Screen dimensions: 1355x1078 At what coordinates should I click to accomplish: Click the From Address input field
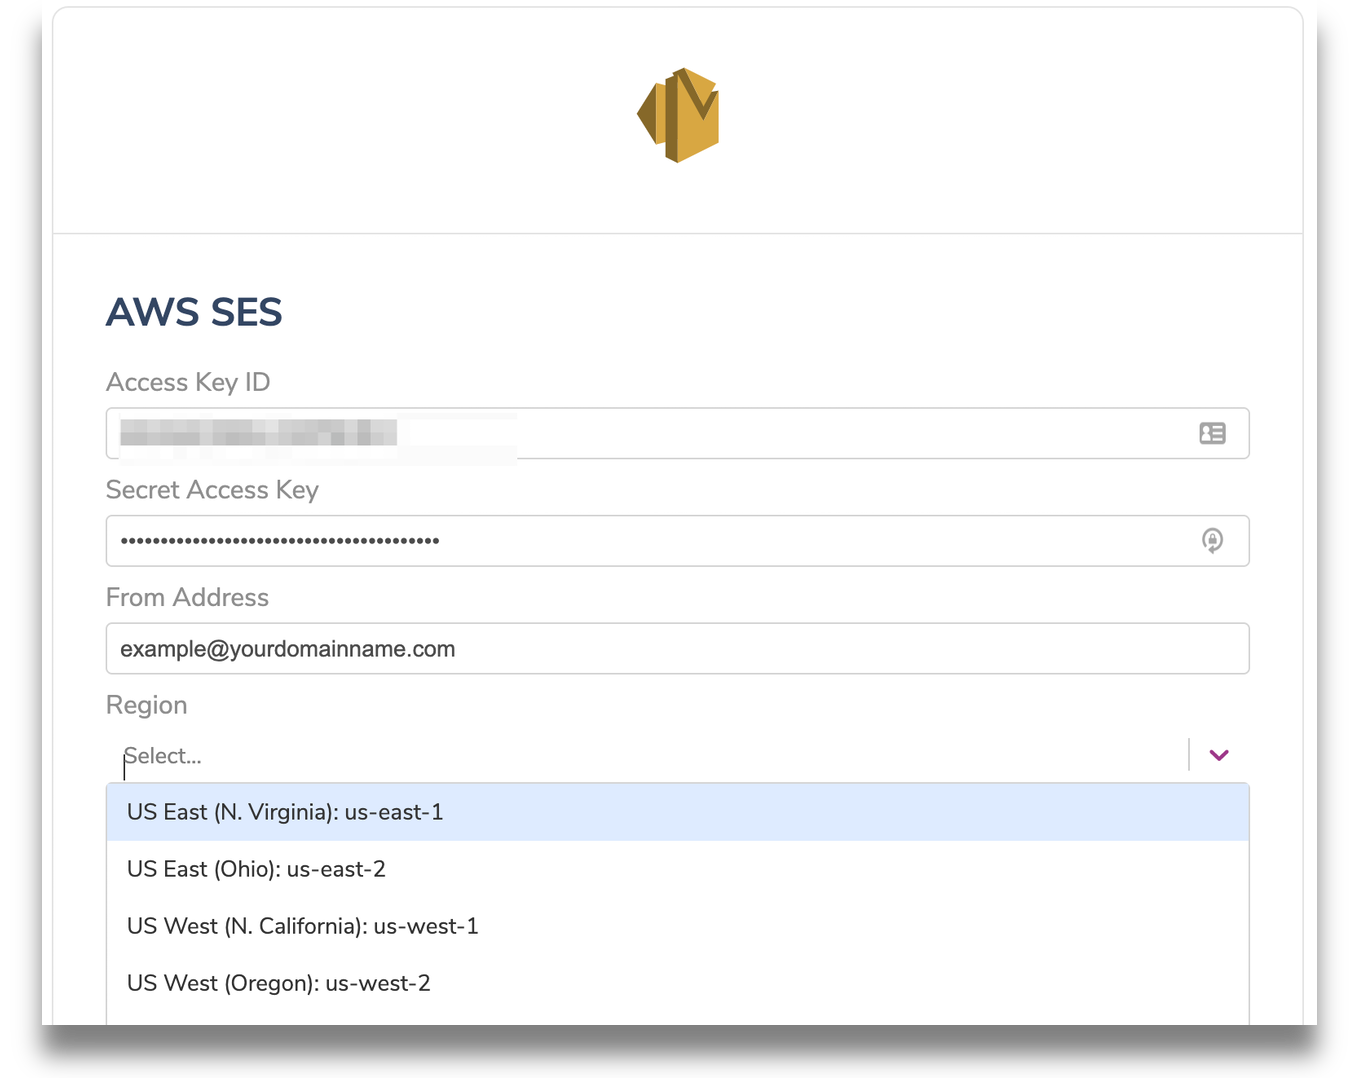click(677, 648)
